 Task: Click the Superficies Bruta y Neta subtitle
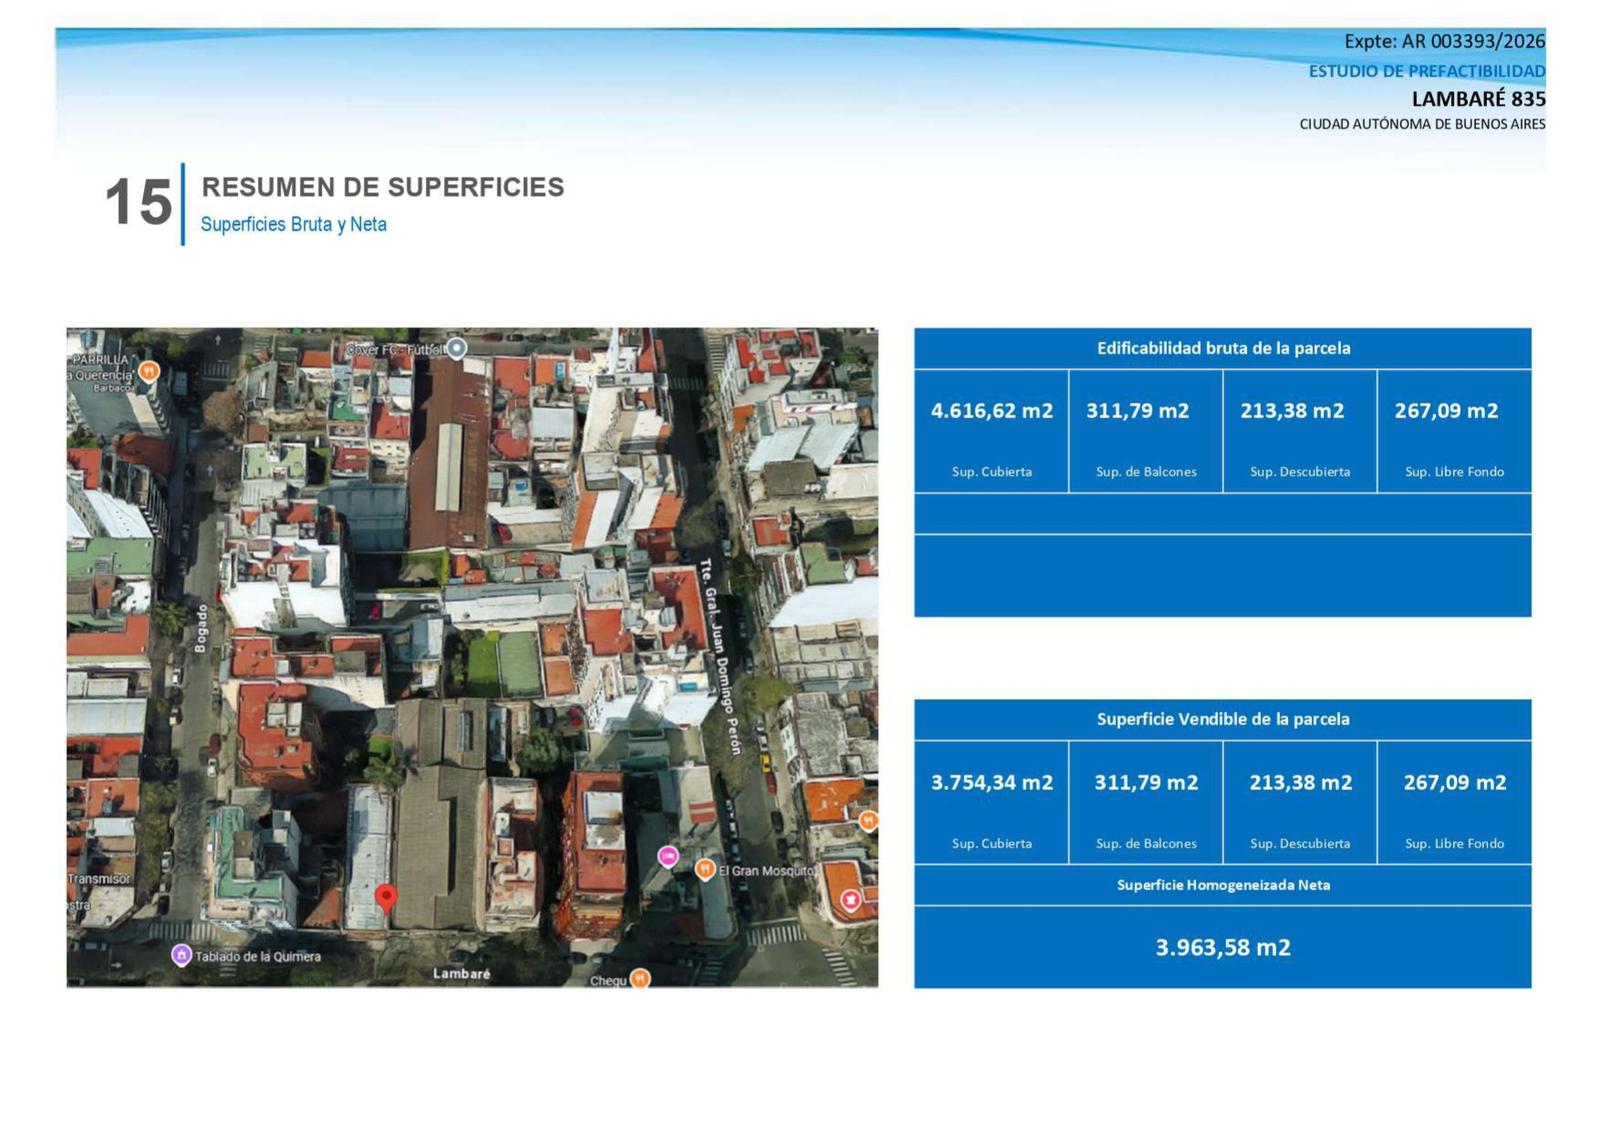click(294, 224)
